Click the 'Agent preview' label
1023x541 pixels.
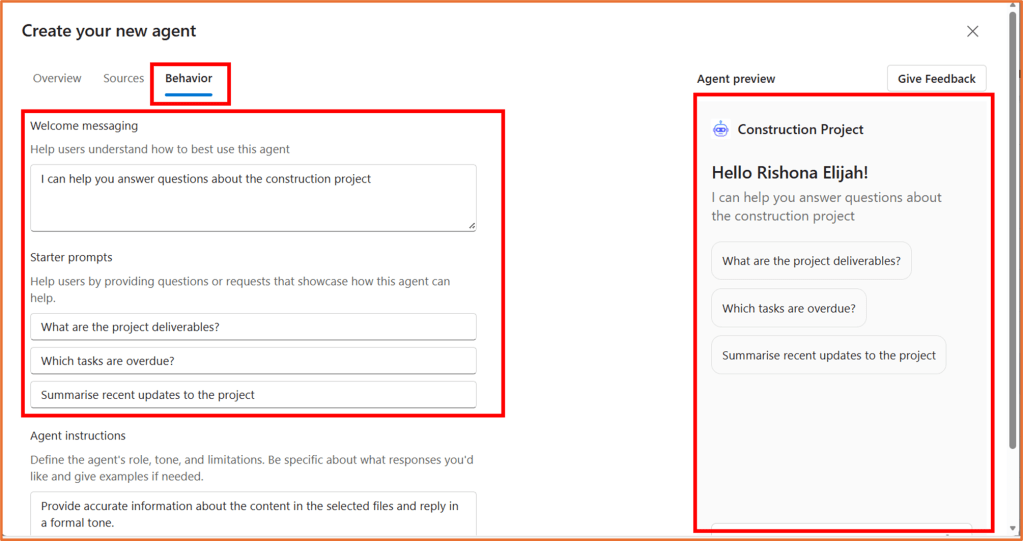pos(736,79)
